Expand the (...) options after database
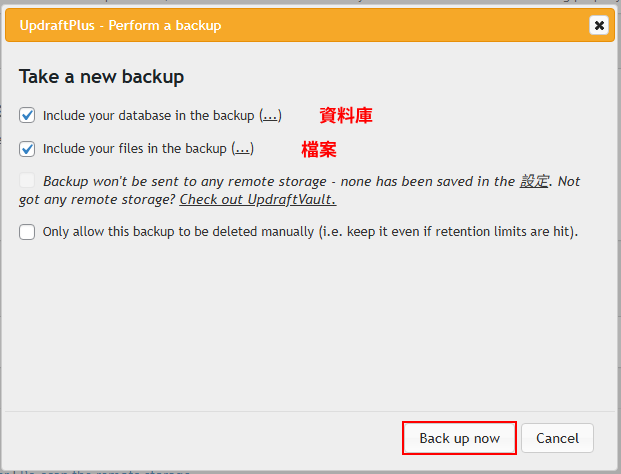 pyautogui.click(x=270, y=115)
